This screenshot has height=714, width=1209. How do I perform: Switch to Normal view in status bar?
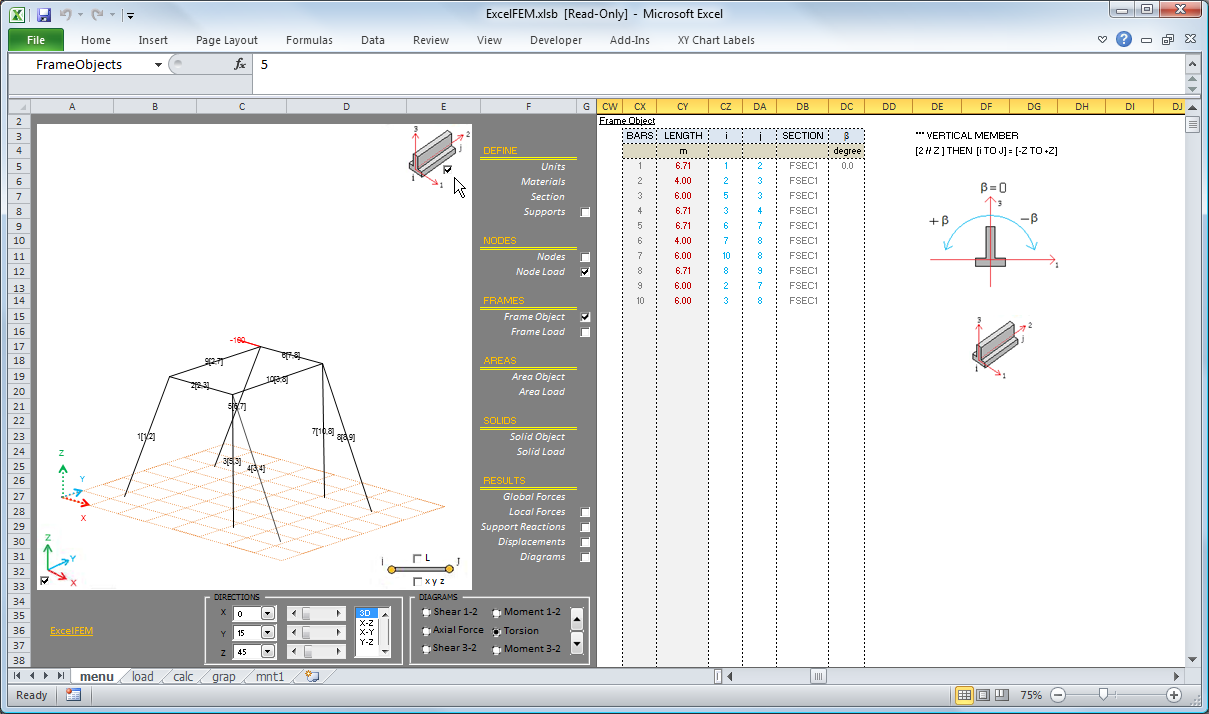[964, 695]
